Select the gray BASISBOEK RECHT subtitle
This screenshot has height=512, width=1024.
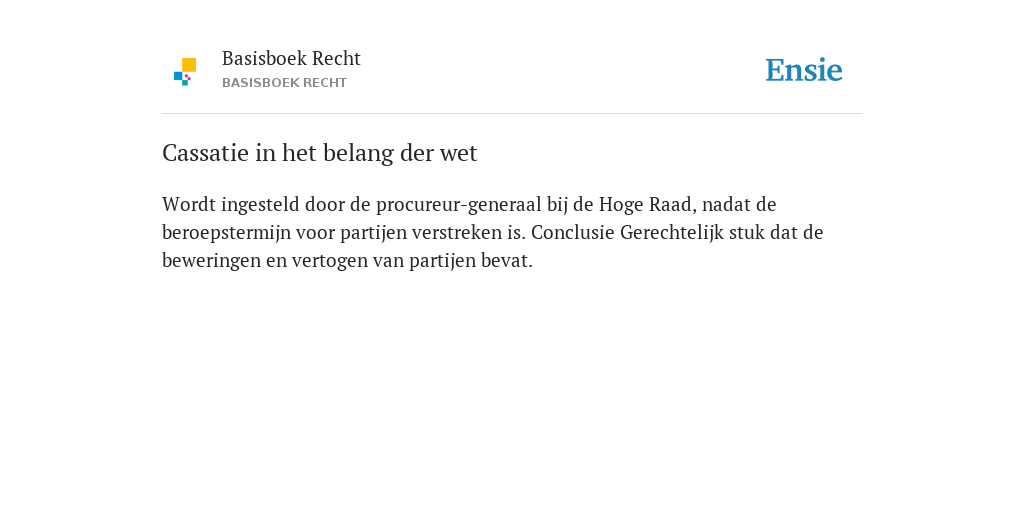coord(284,83)
